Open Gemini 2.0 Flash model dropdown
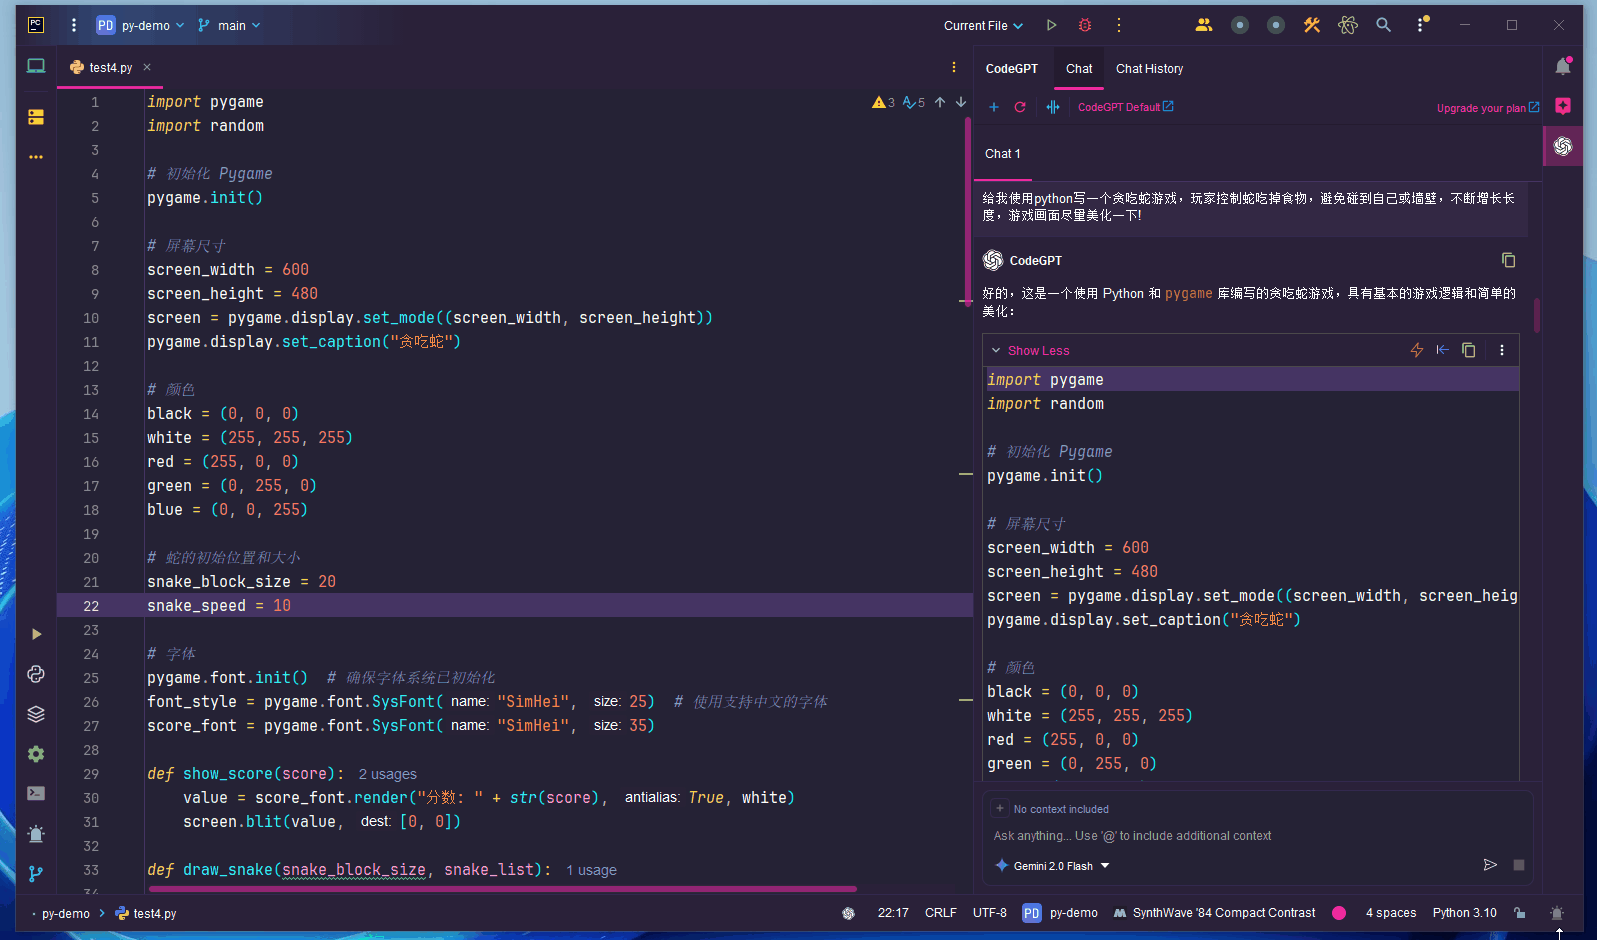This screenshot has width=1597, height=940. (x=1053, y=866)
